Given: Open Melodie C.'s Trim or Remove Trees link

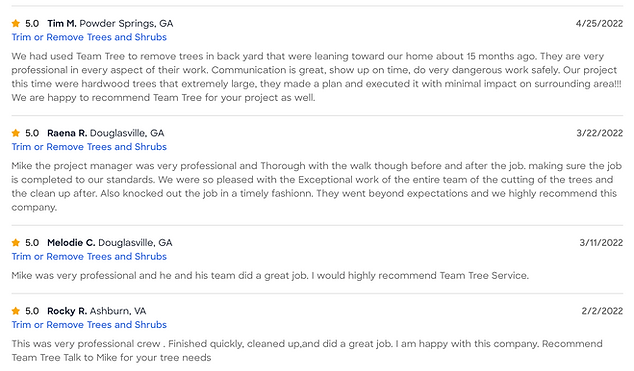Looking at the screenshot, I should [89, 256].
